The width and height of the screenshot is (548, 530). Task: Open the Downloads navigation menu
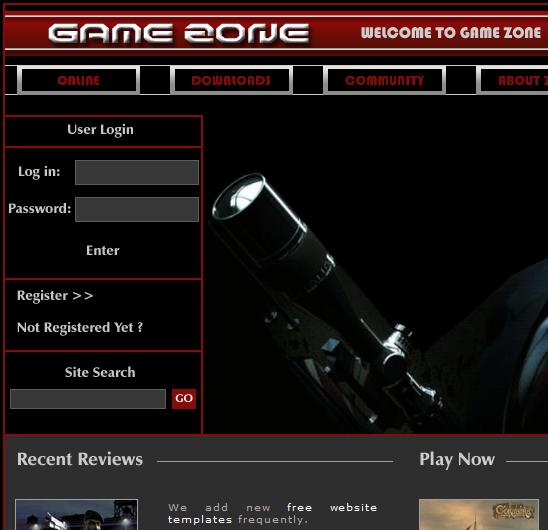pos(231,80)
